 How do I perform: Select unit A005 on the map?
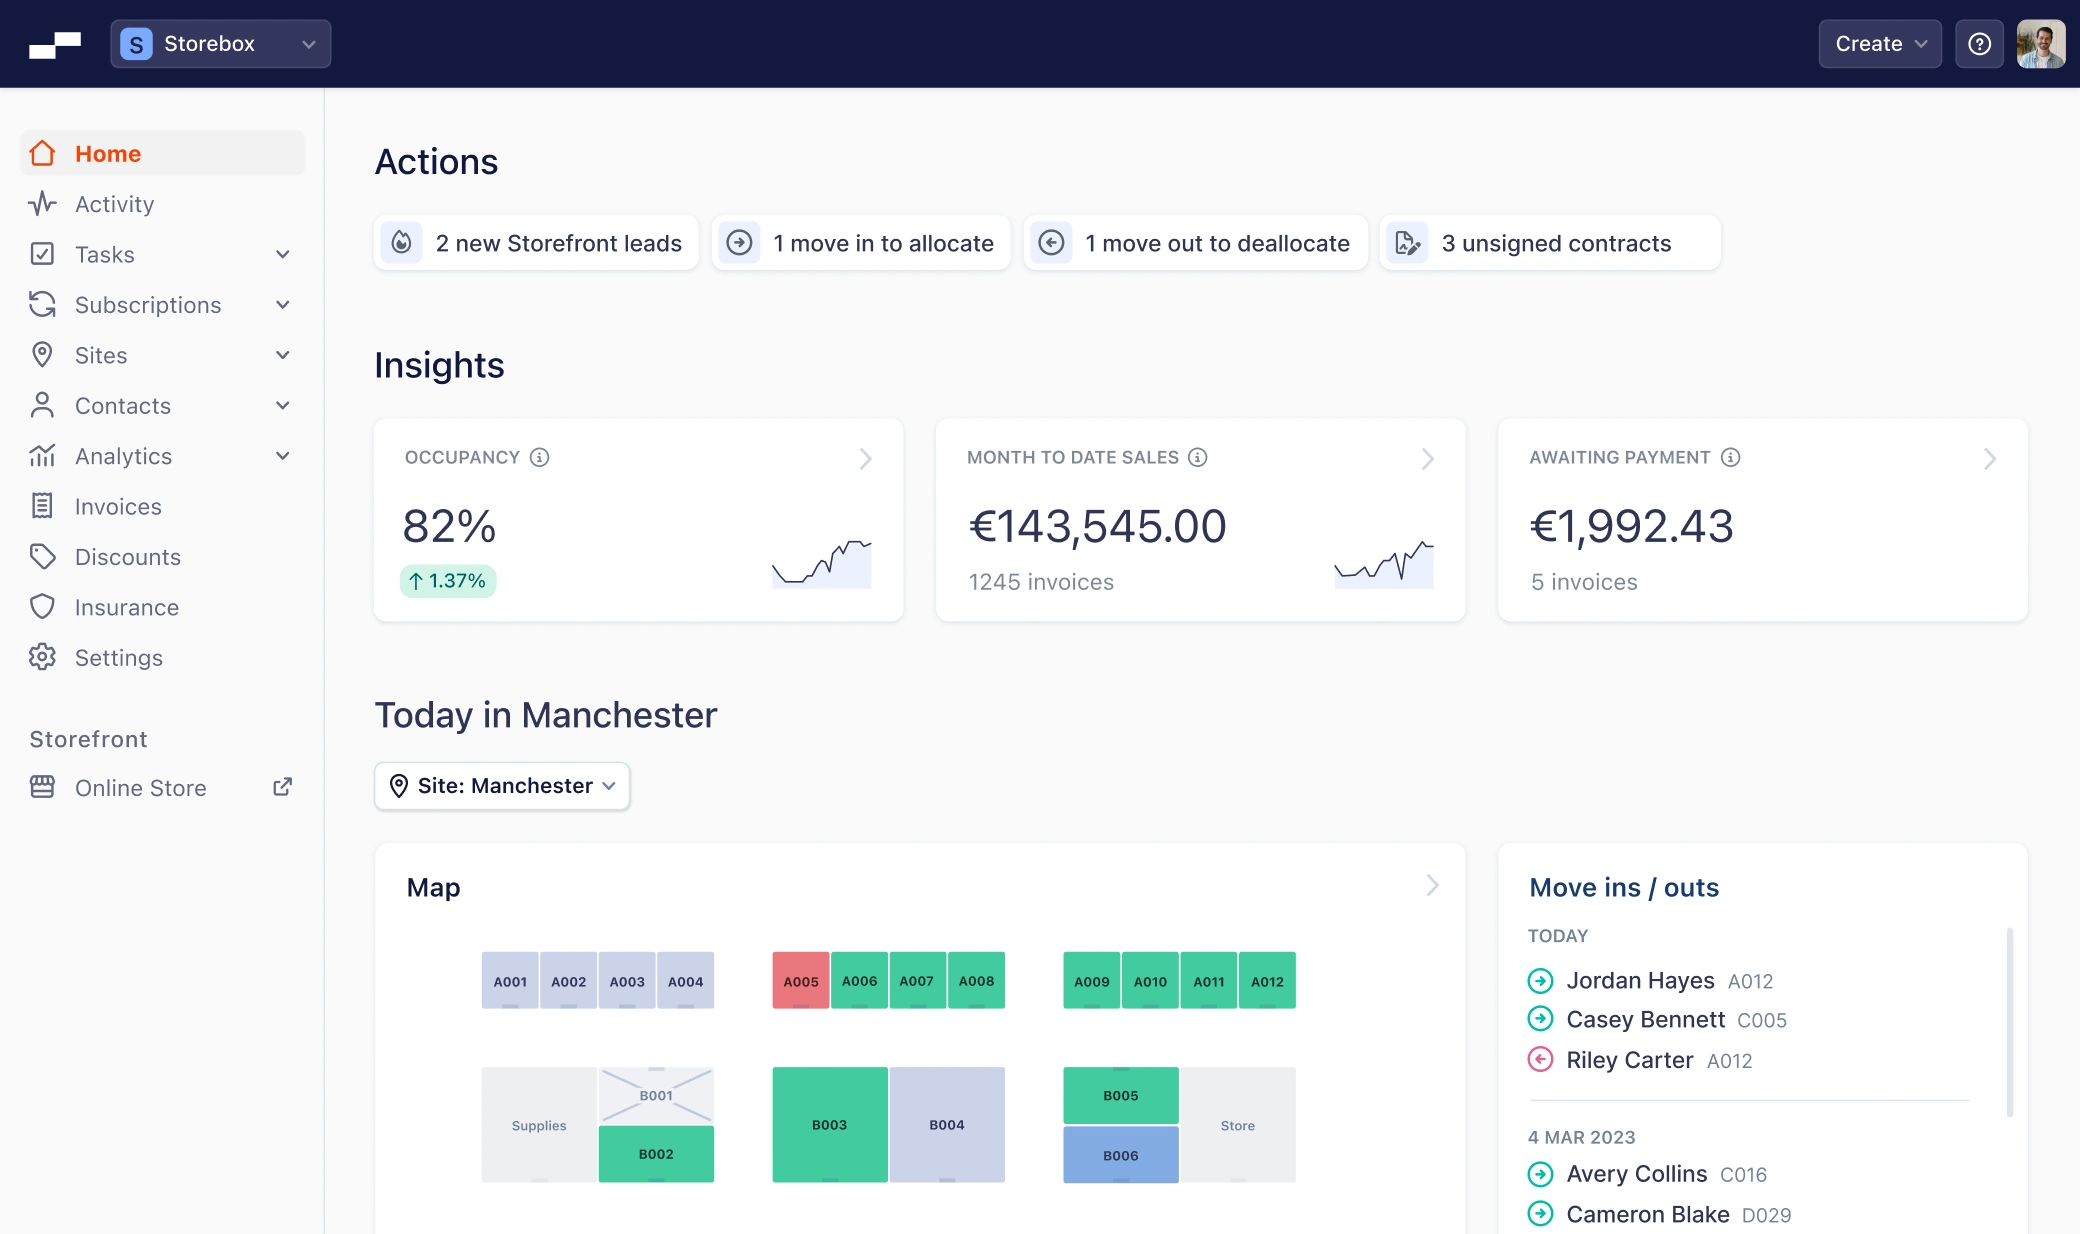(799, 981)
